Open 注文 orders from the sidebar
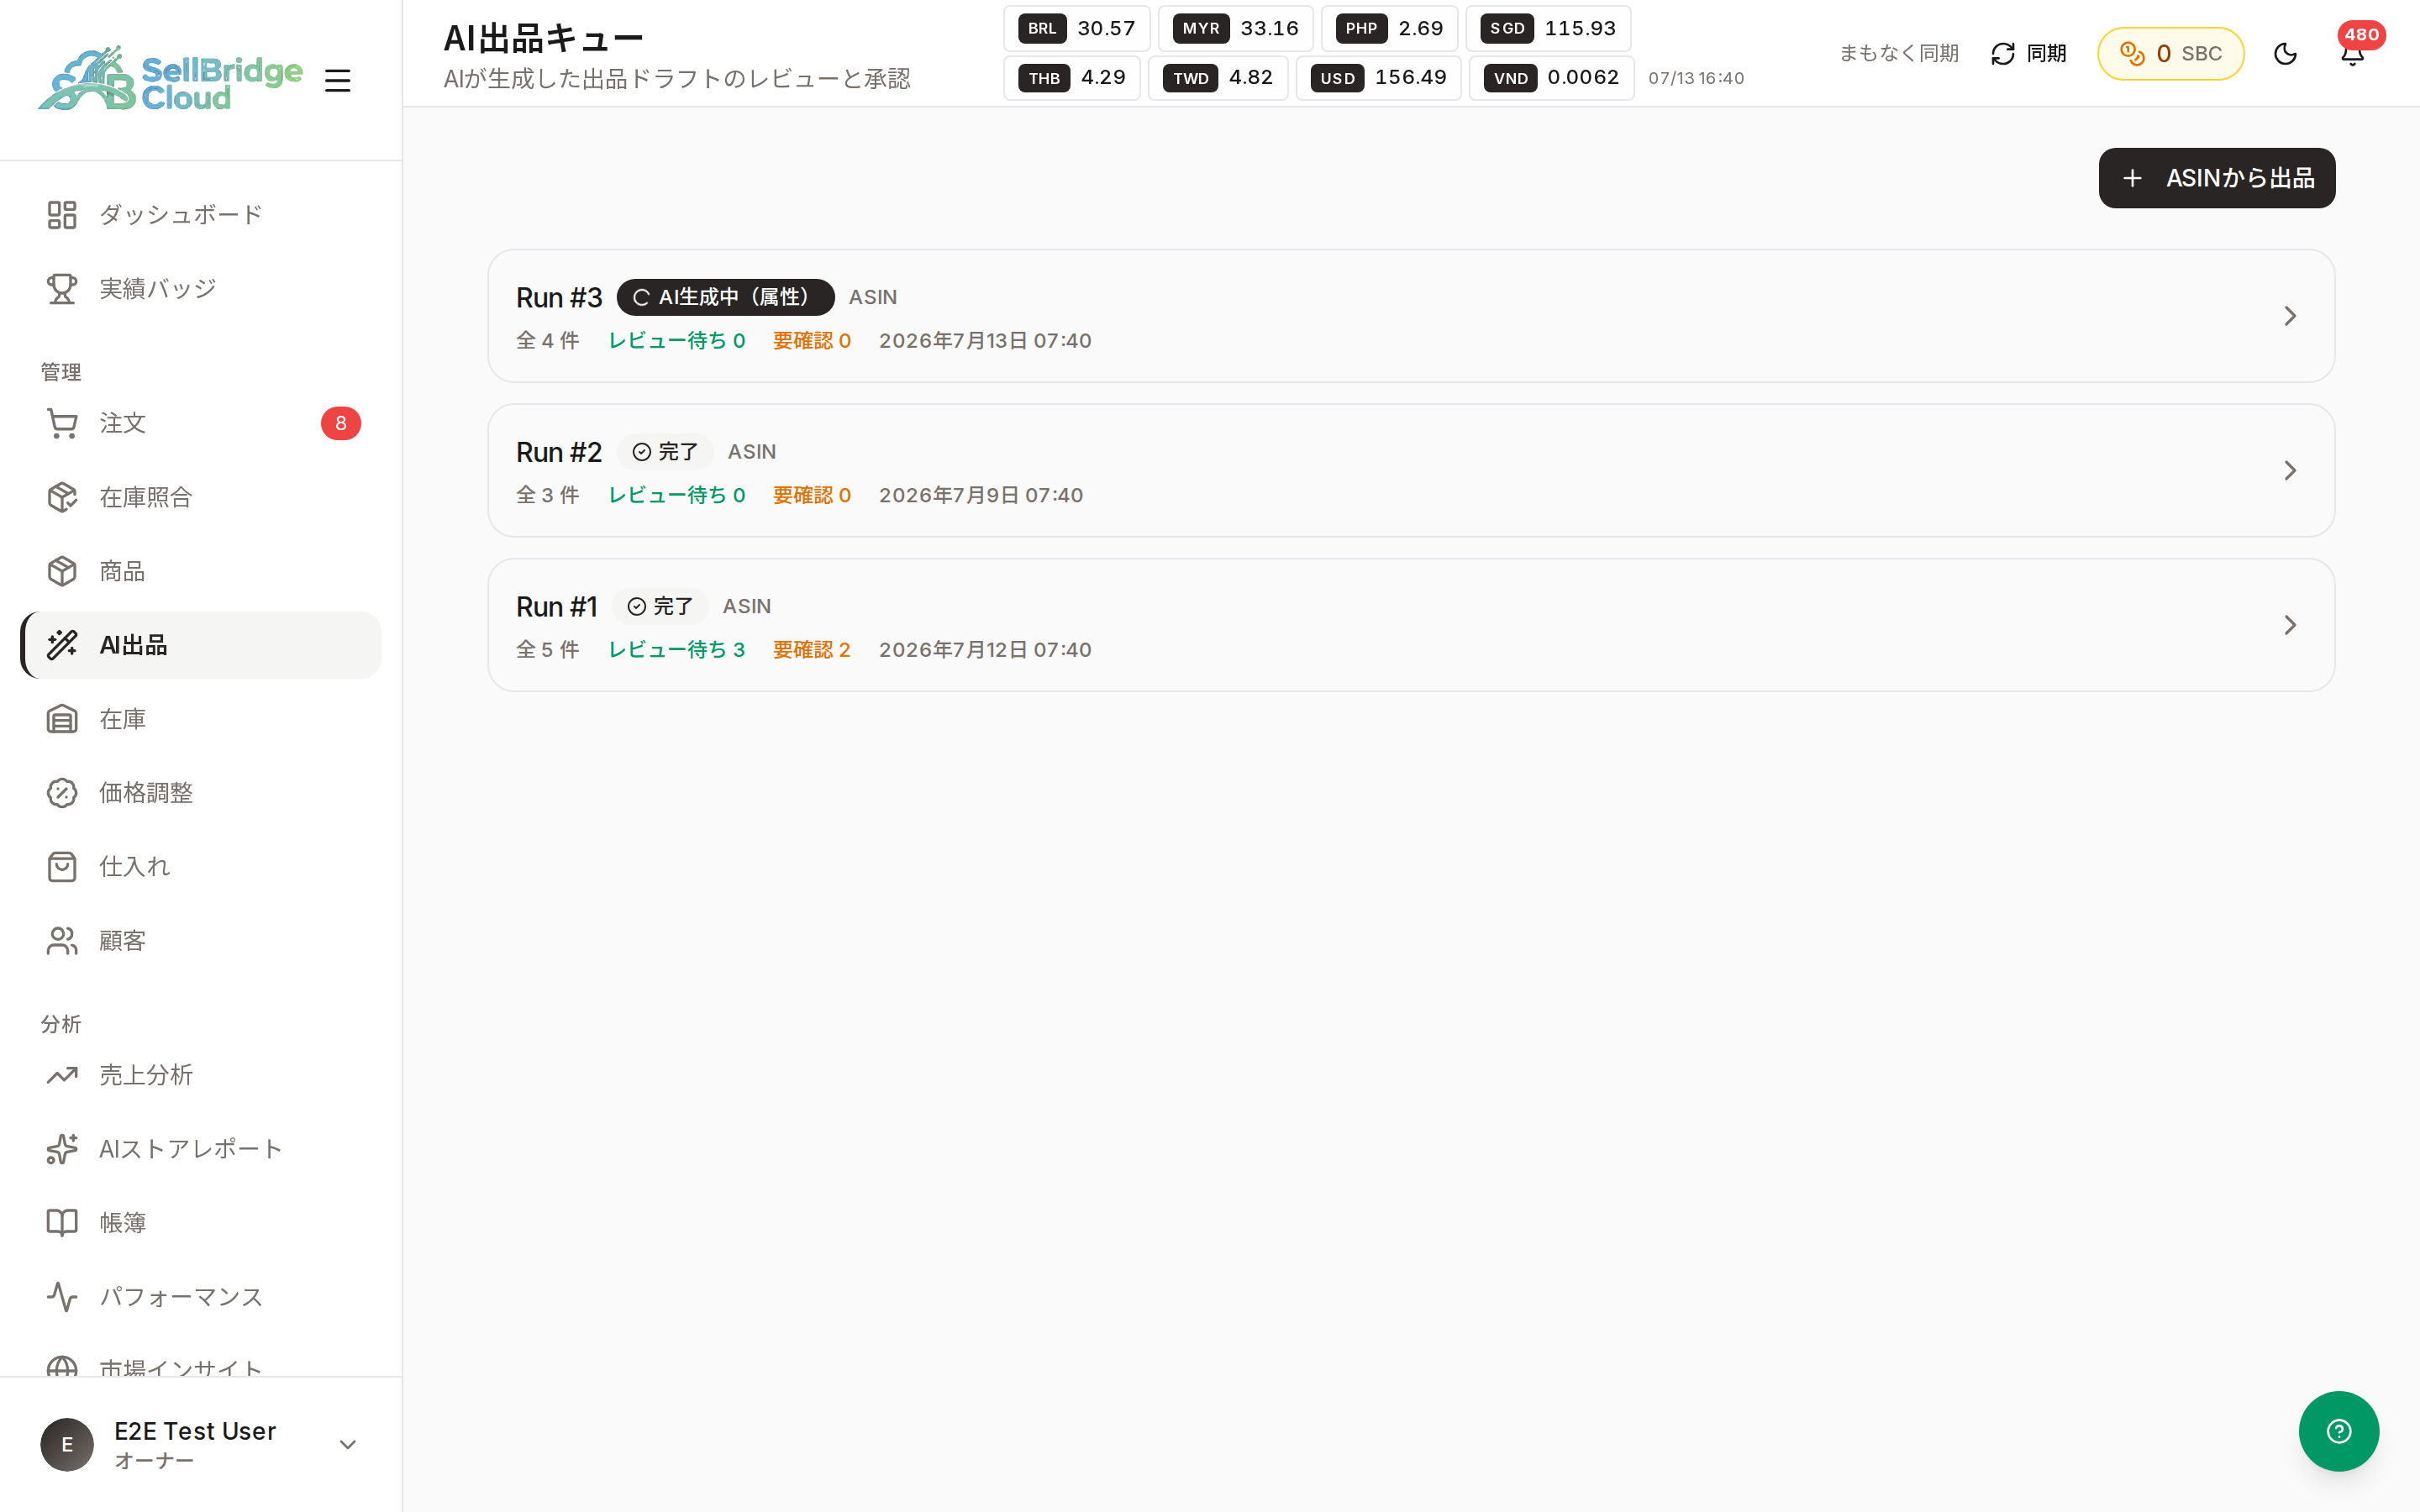Screen dimensions: 2420x1512 [x=201, y=423]
